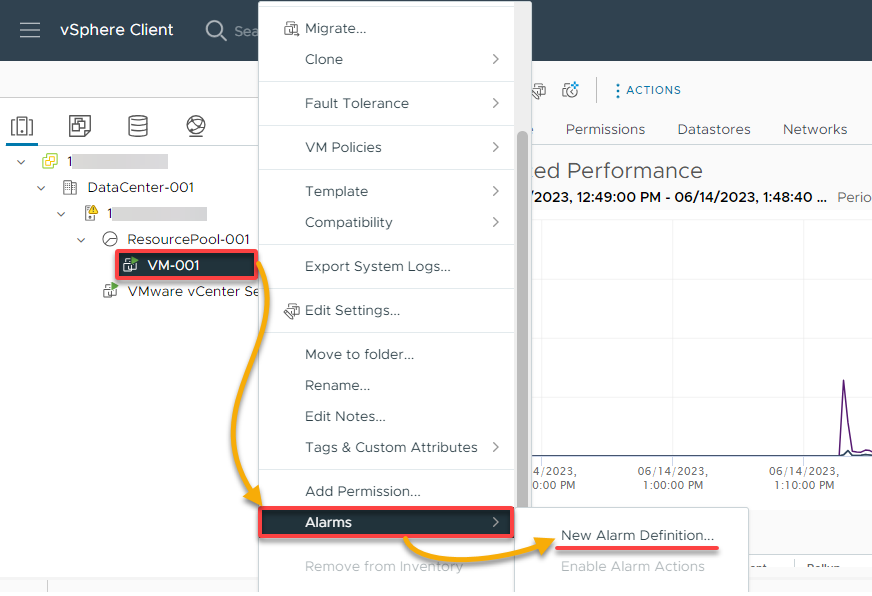Screen dimensions: 872x596
Task: Click the ResourcePool-001 pool icon
Action: point(110,240)
